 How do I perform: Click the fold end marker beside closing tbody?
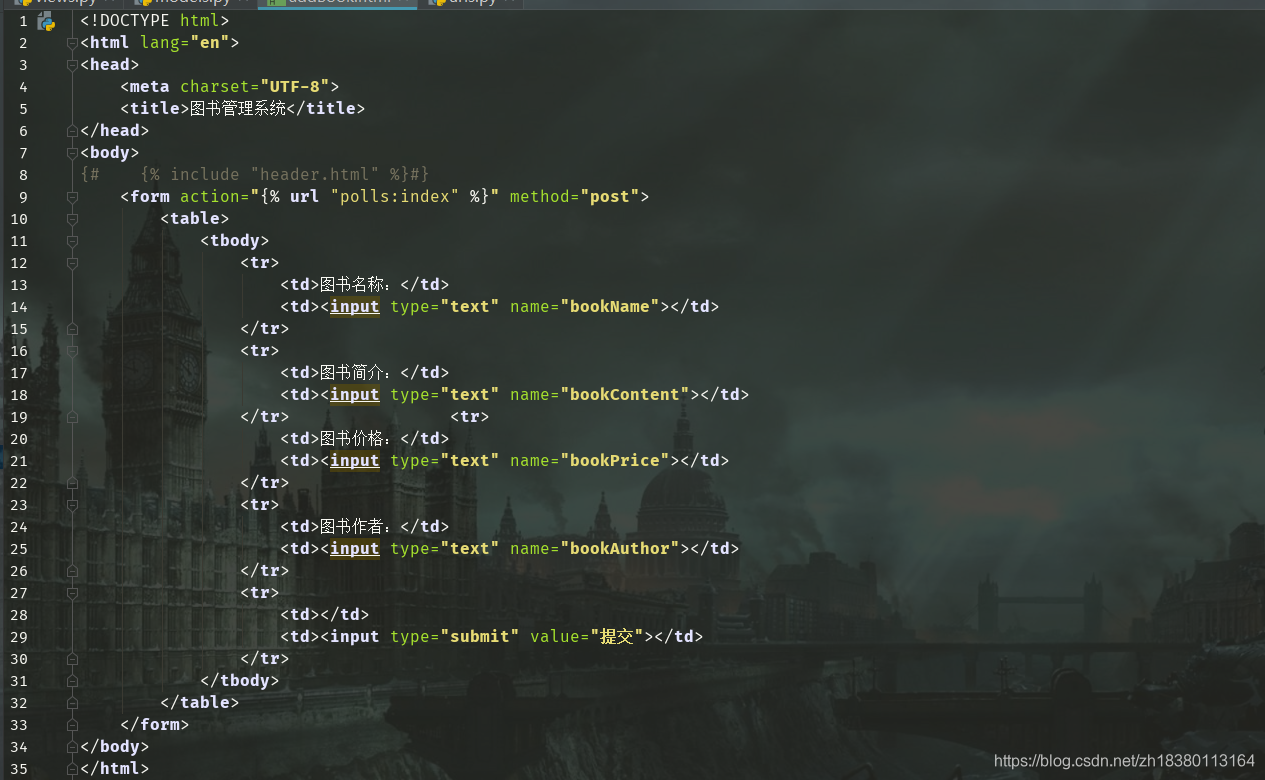pos(72,681)
